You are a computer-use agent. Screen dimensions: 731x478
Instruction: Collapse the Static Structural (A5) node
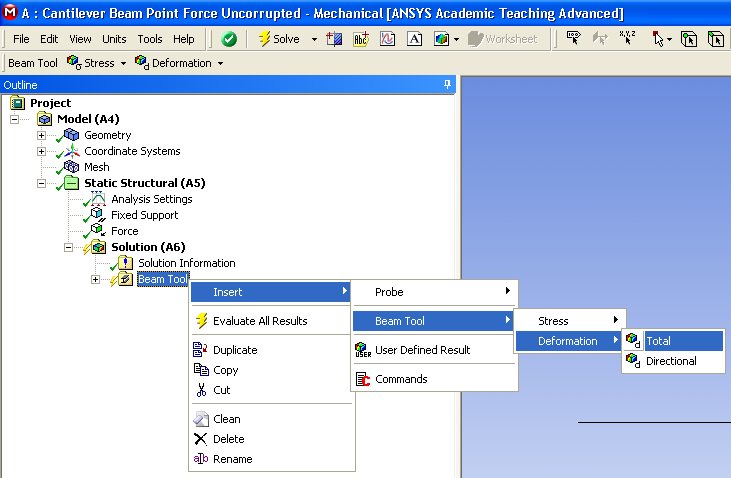point(41,183)
